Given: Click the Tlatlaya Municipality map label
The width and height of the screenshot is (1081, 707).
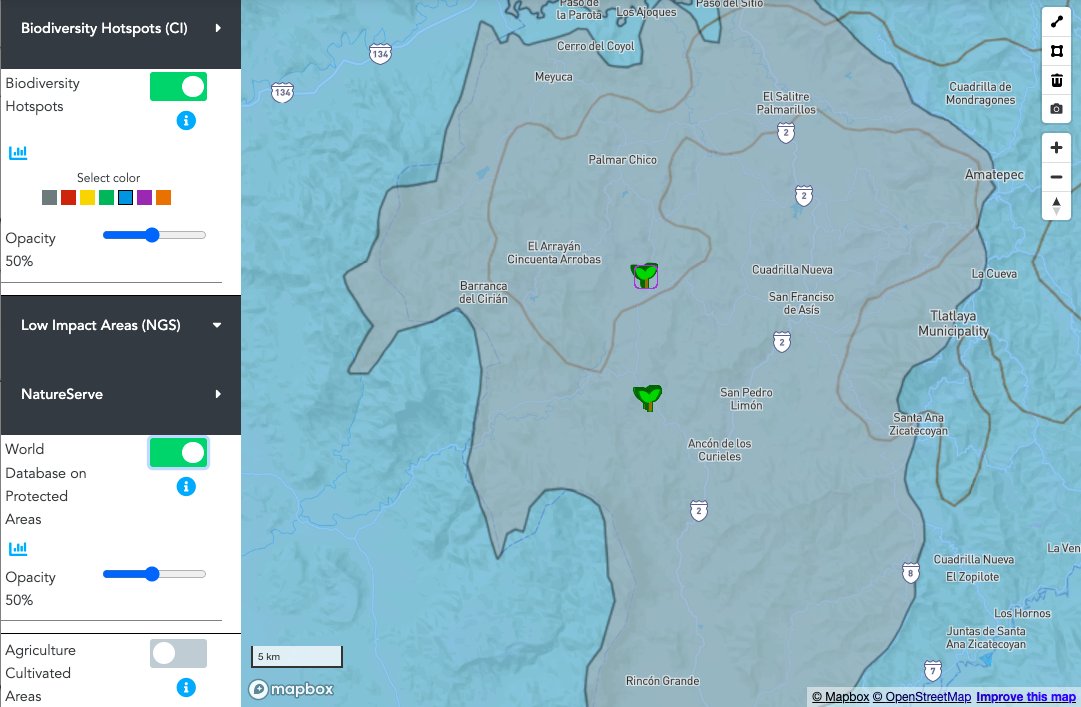Looking at the screenshot, I should click(953, 323).
